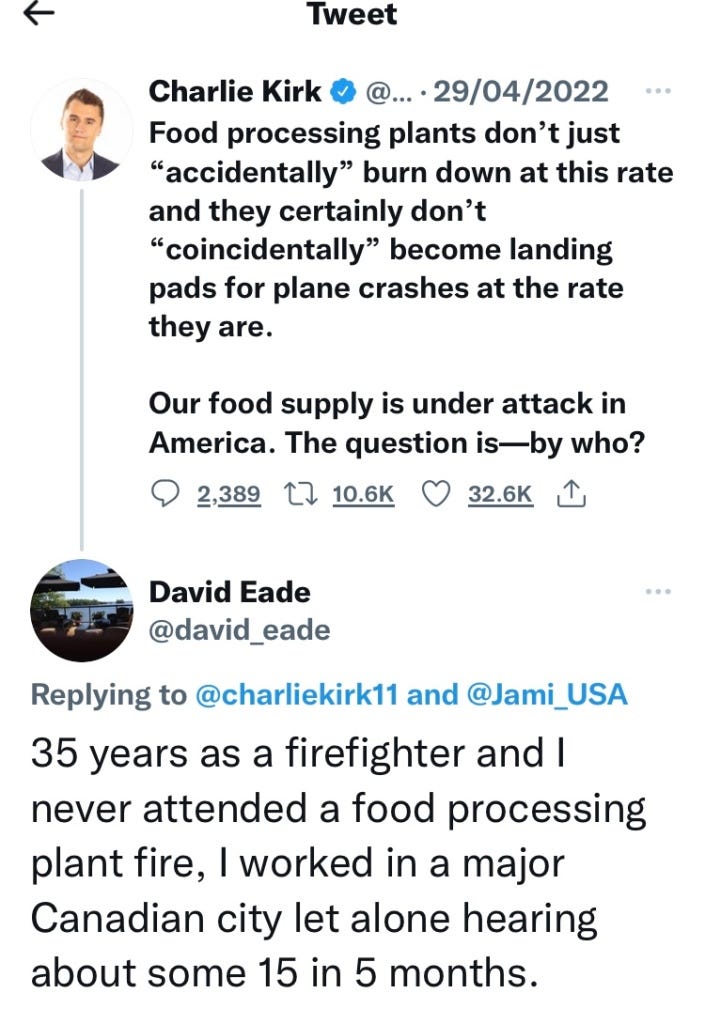The image size is (705, 1024).
Task: Click the share icon on Charlie Kirk's tweet
Action: 572,492
